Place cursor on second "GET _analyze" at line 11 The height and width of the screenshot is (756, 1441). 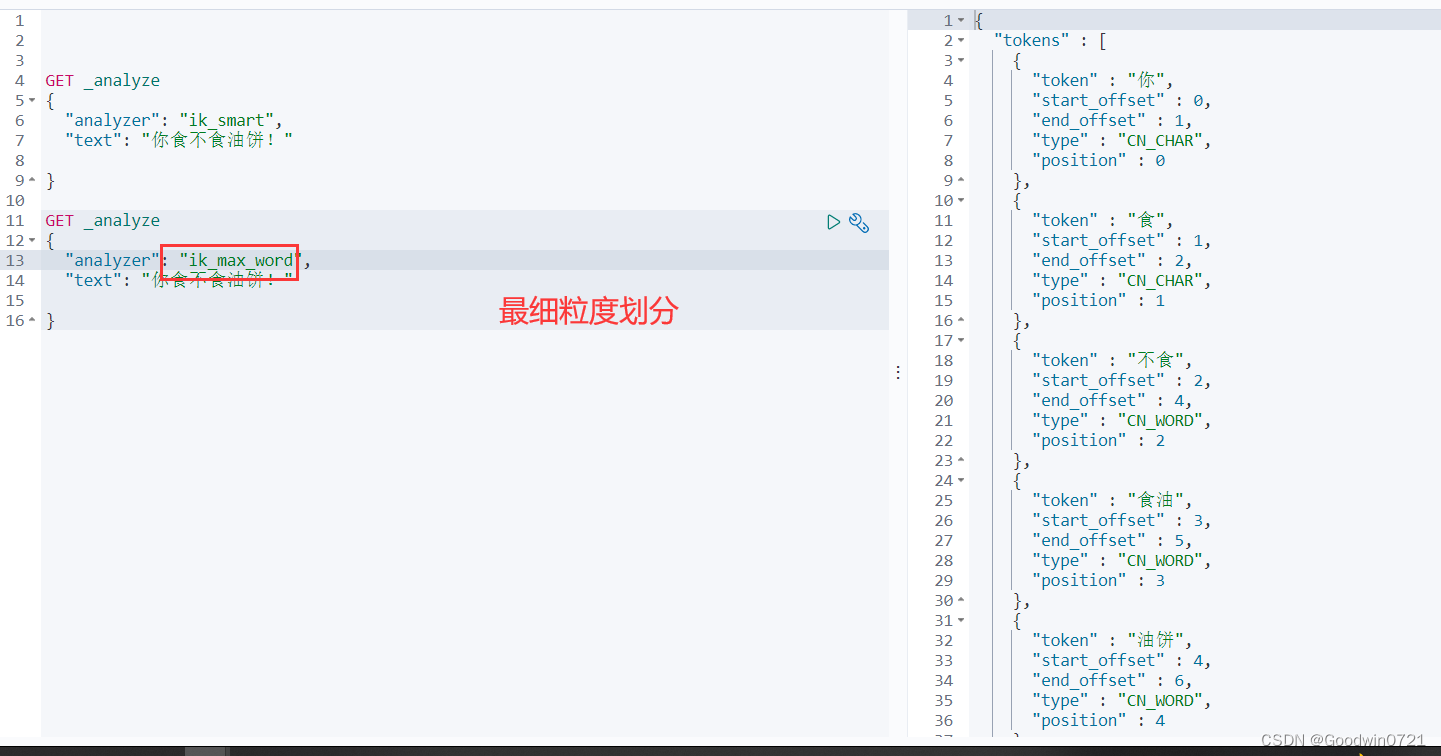click(x=102, y=220)
